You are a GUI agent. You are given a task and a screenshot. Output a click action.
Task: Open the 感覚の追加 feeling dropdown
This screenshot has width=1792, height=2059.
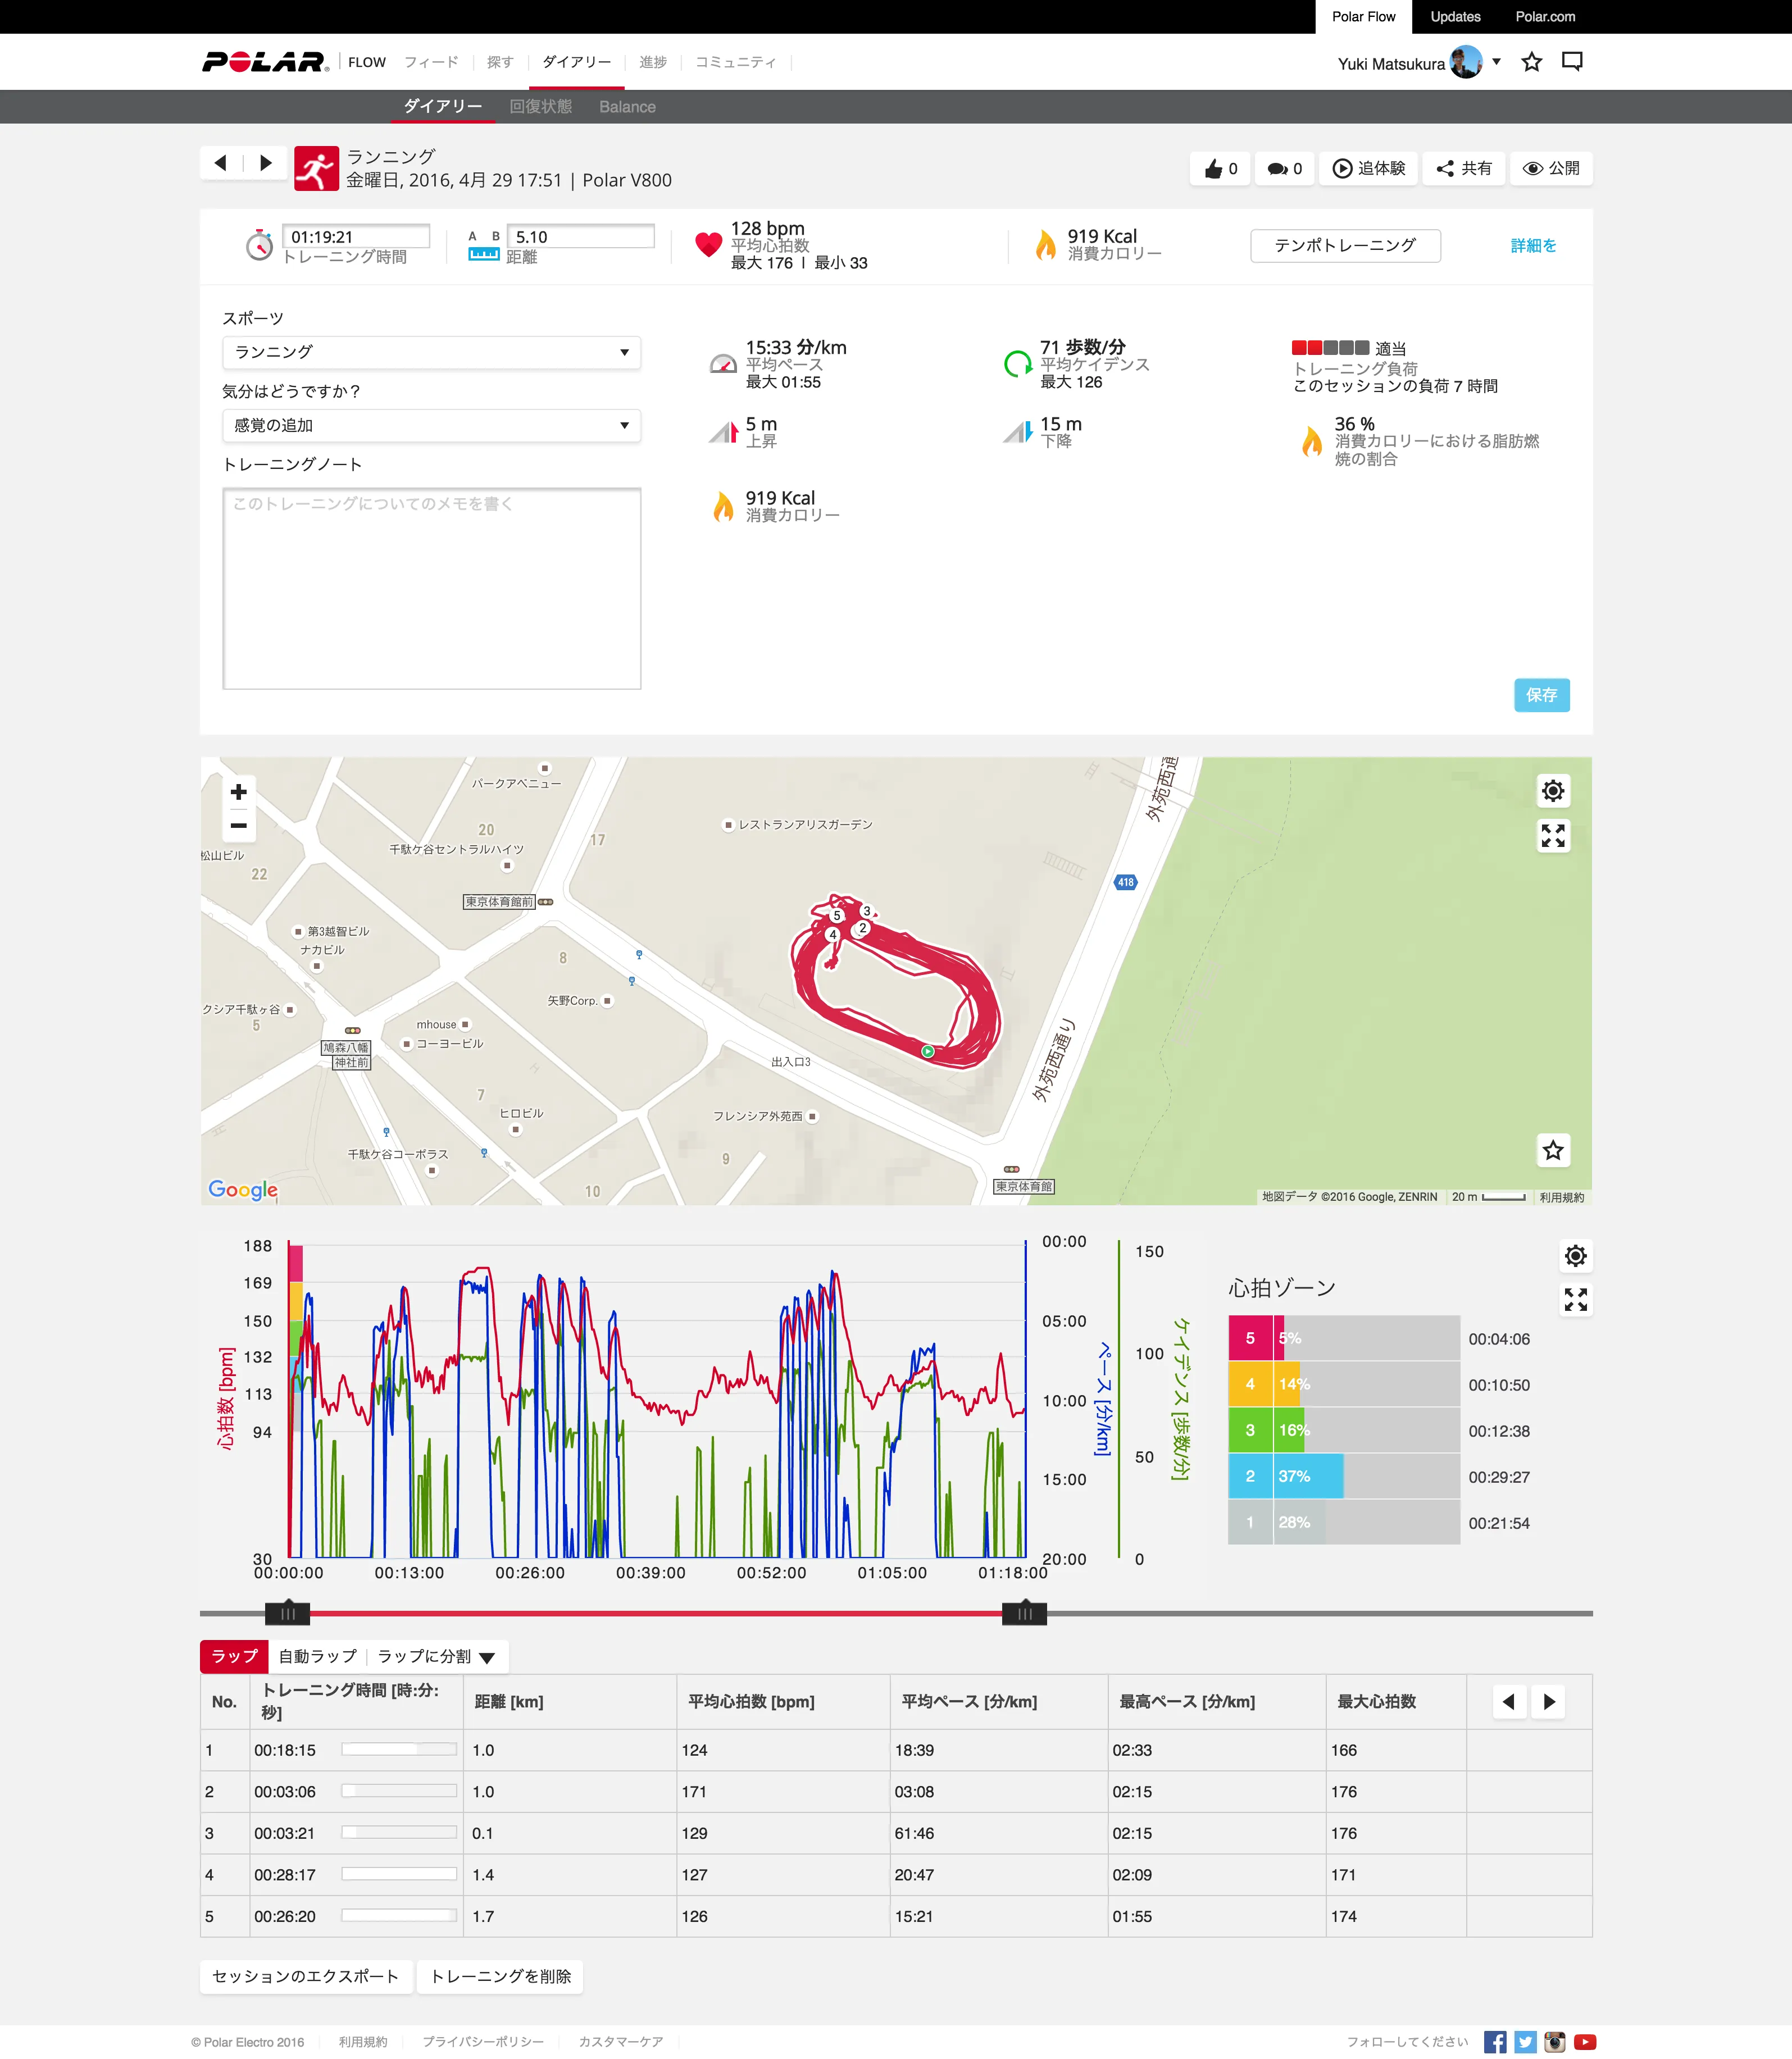coord(431,425)
